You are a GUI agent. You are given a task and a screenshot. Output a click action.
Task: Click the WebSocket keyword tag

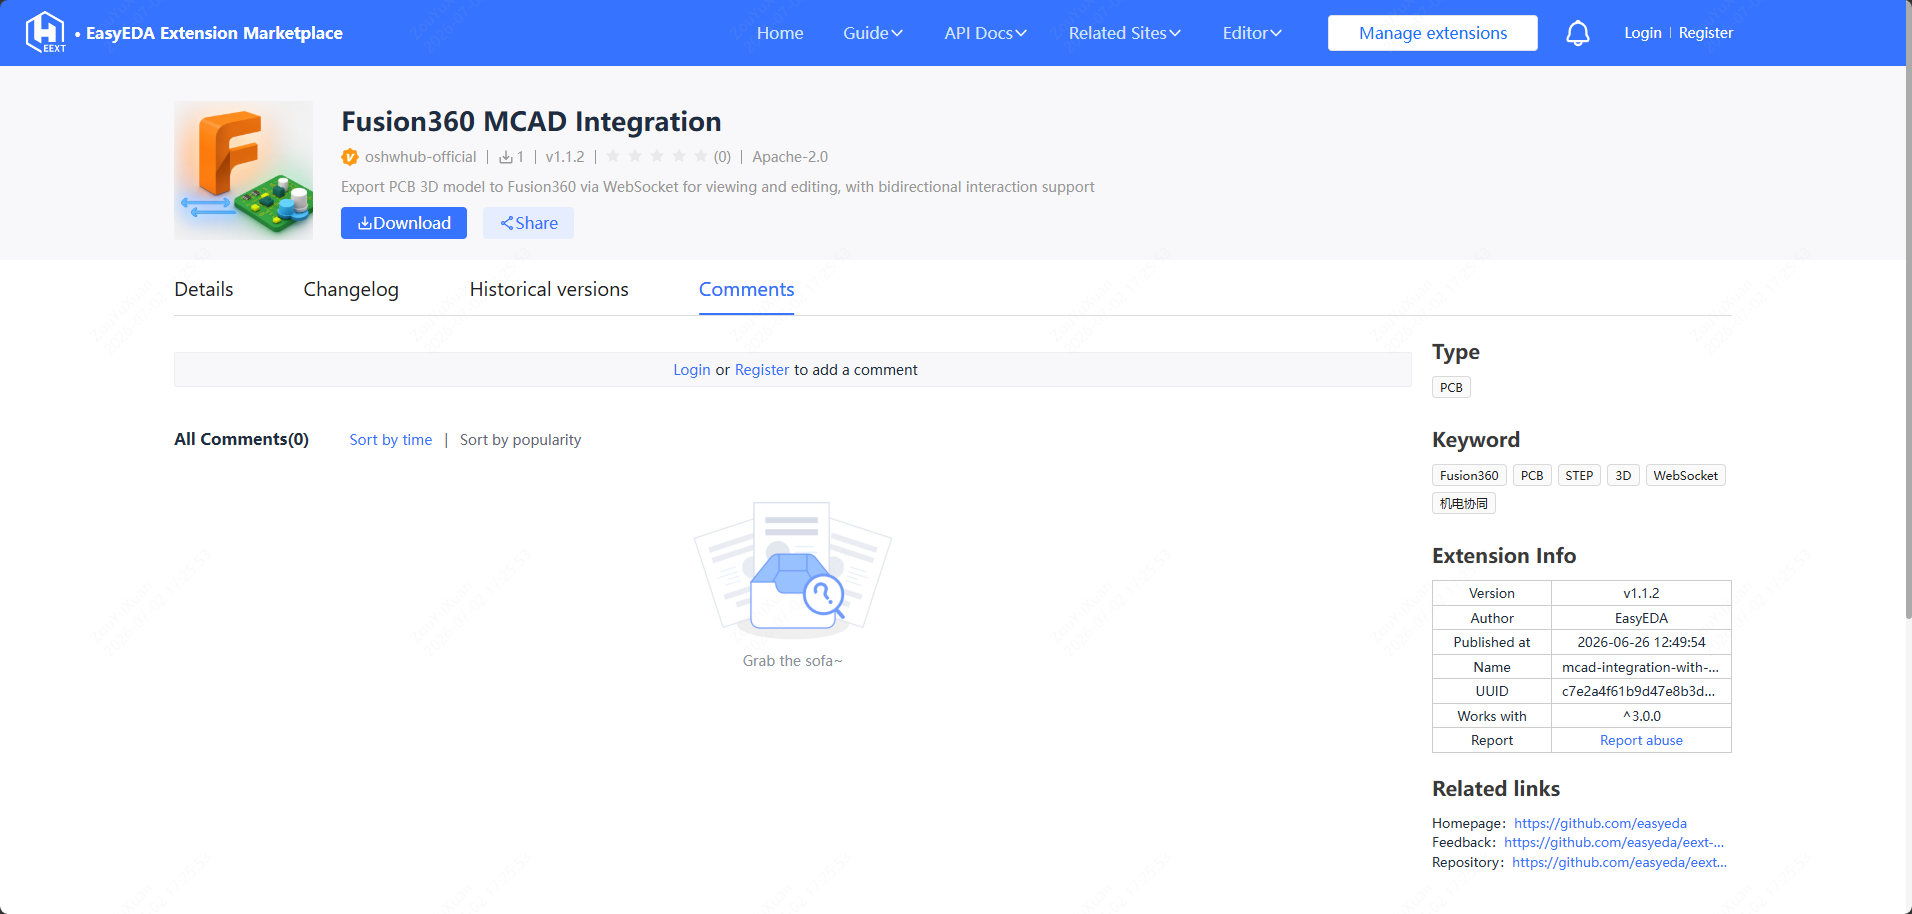click(1685, 475)
